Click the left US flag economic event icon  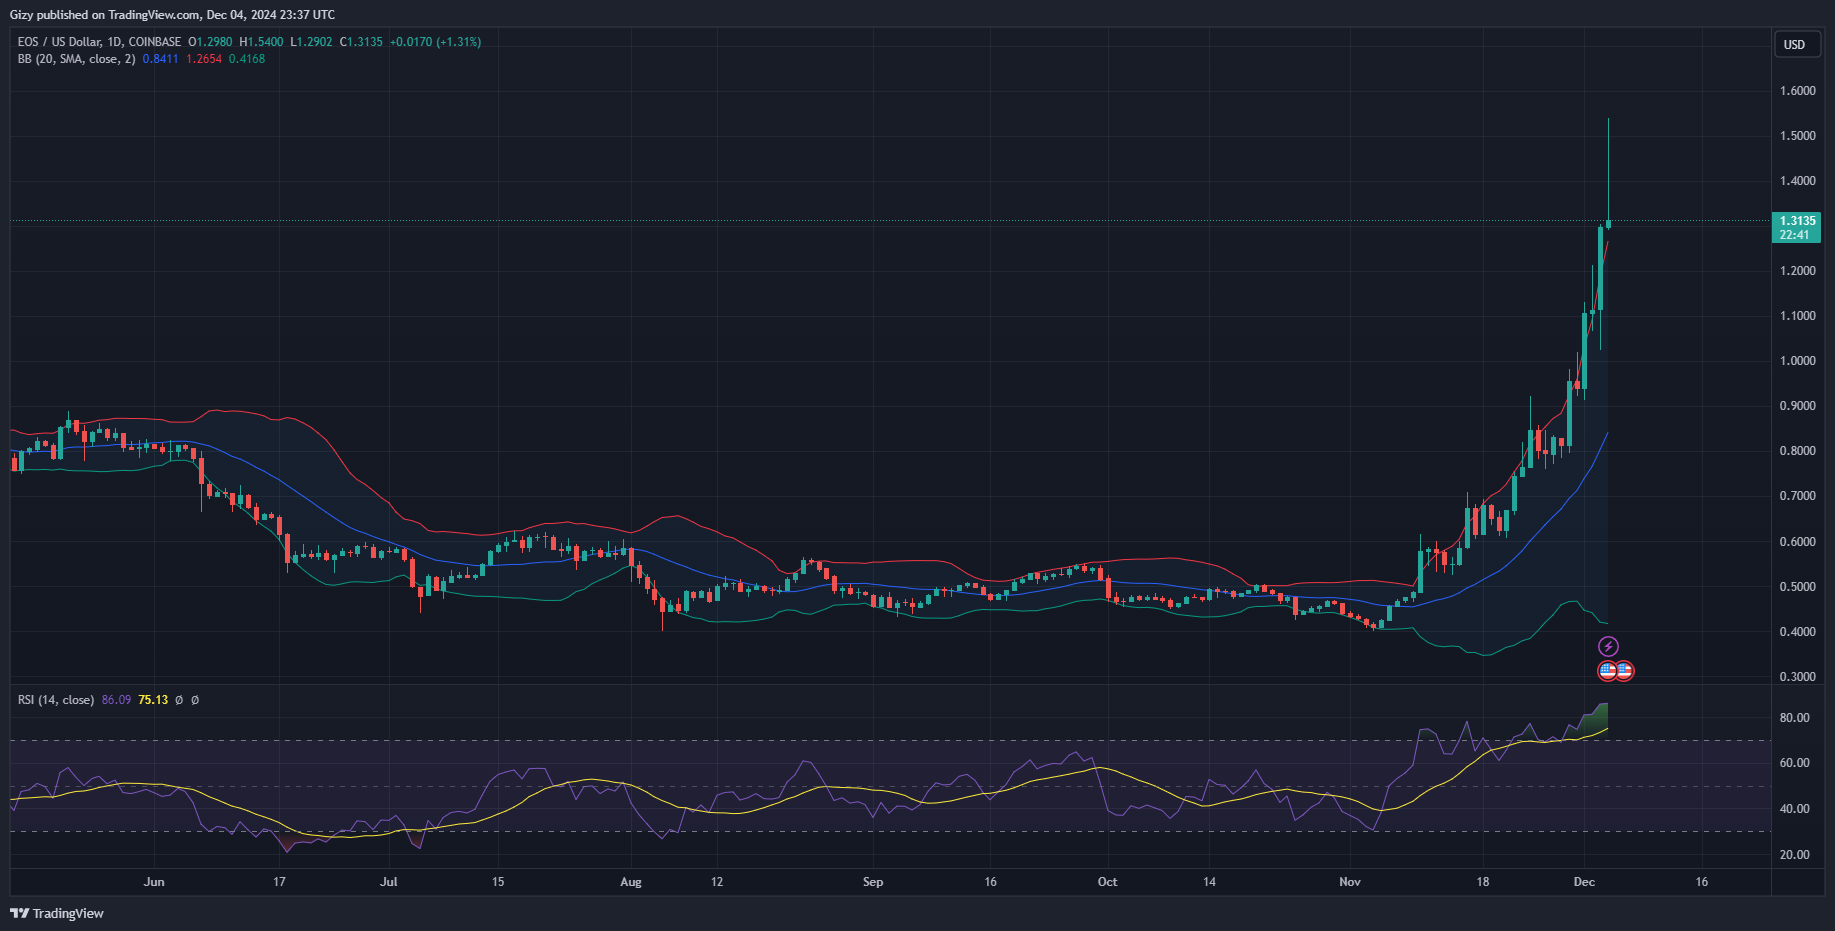pyautogui.click(x=1607, y=671)
